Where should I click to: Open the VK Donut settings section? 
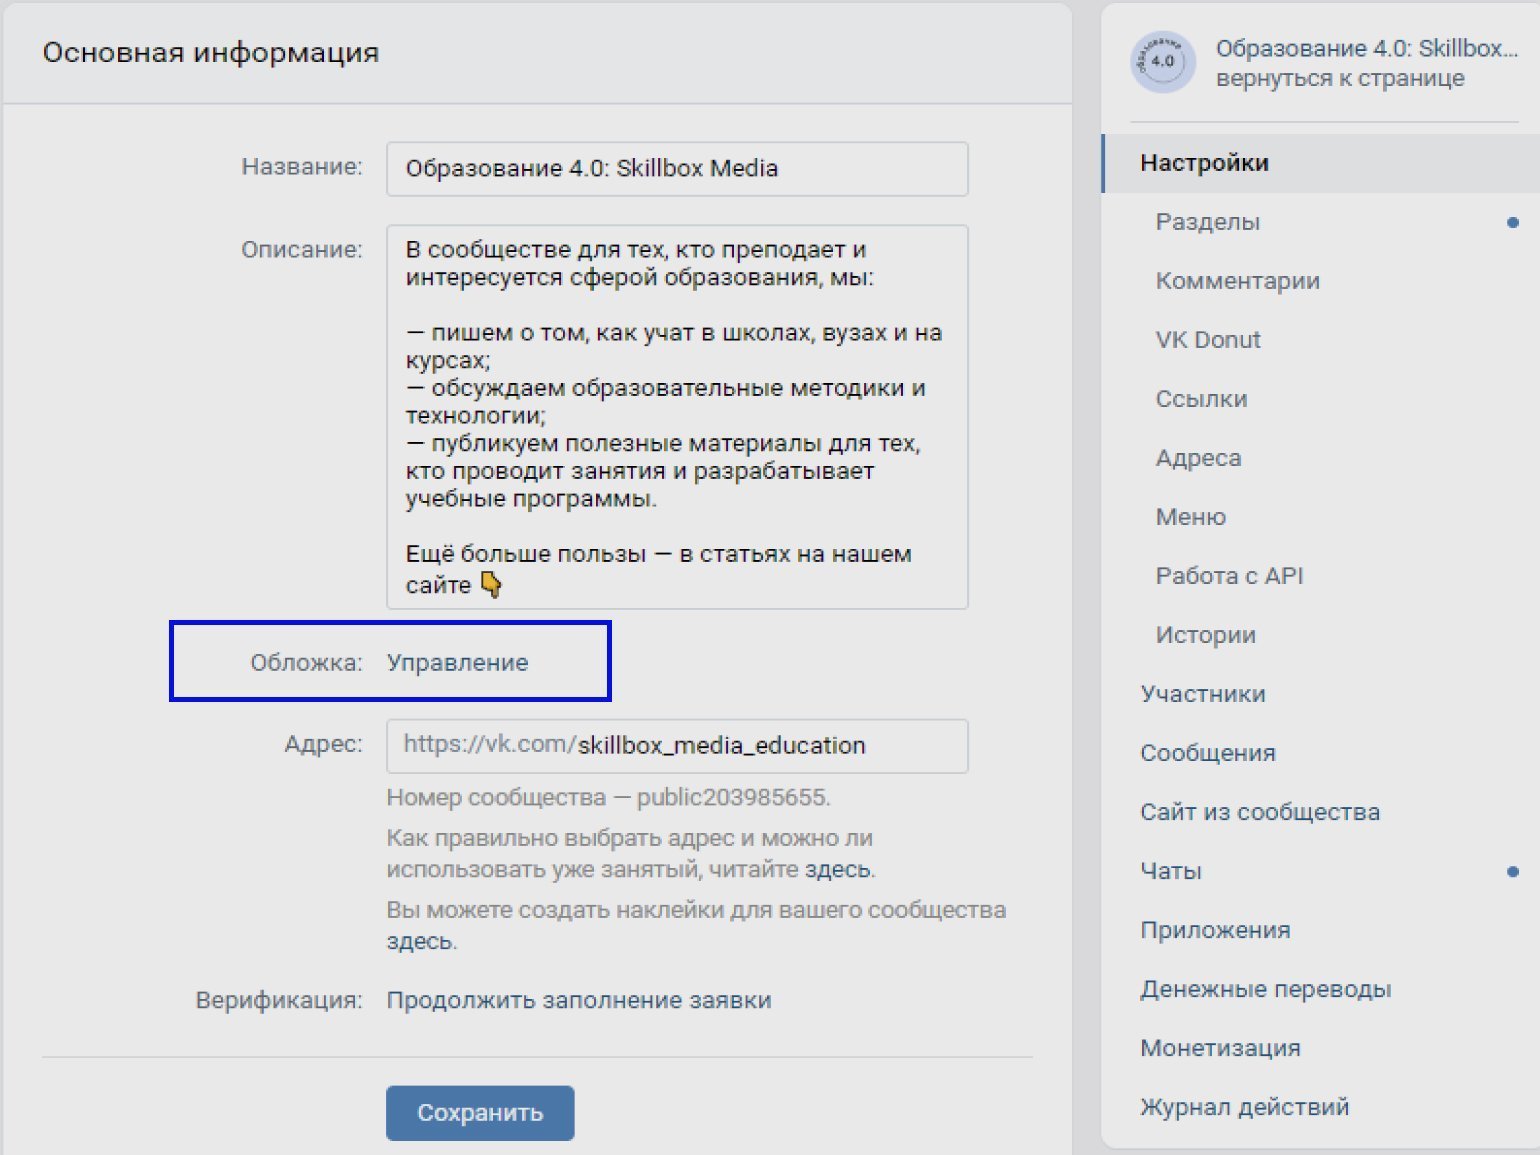tap(1207, 339)
